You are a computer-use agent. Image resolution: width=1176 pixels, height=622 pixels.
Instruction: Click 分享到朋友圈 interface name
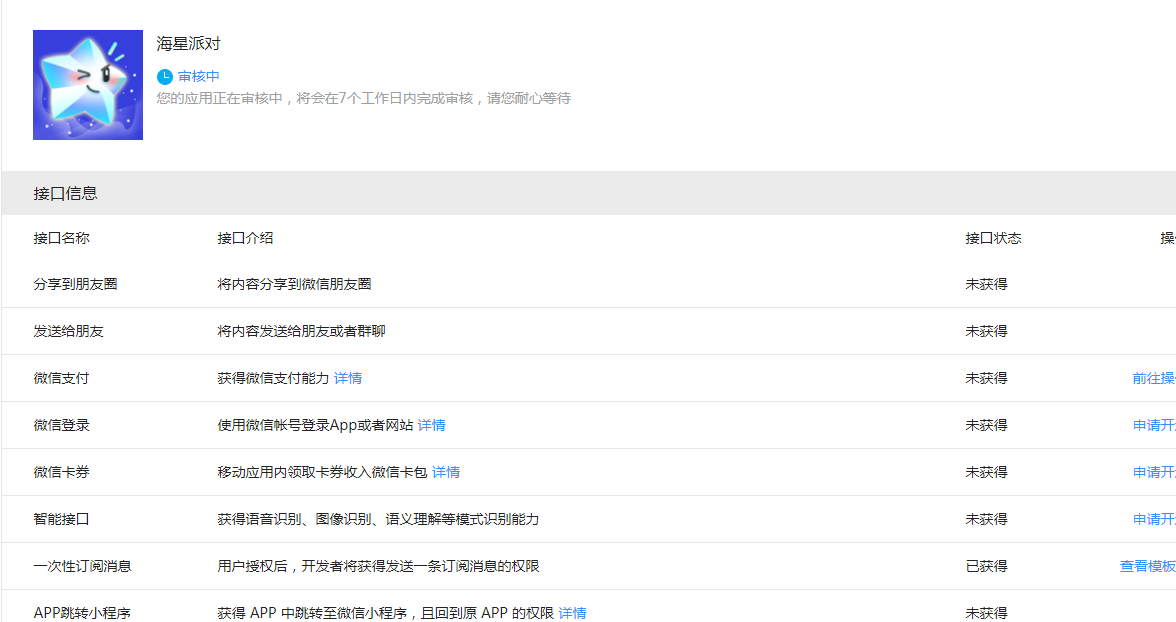click(76, 284)
